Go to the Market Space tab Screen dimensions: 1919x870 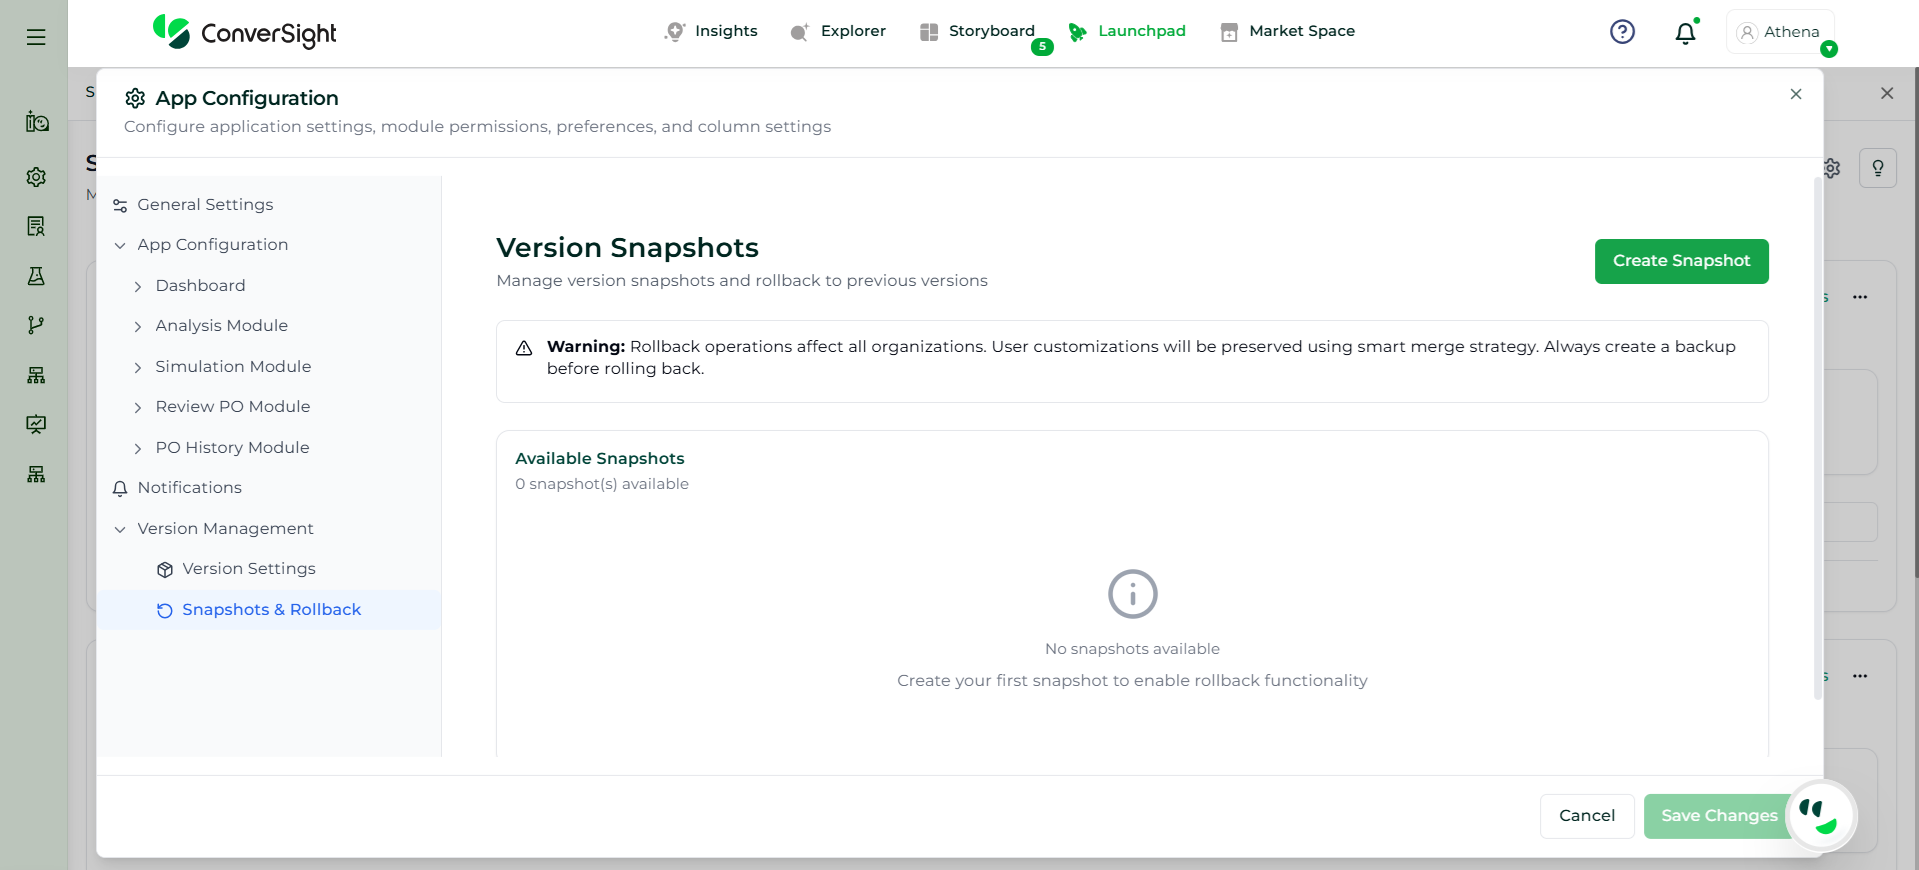point(1288,31)
